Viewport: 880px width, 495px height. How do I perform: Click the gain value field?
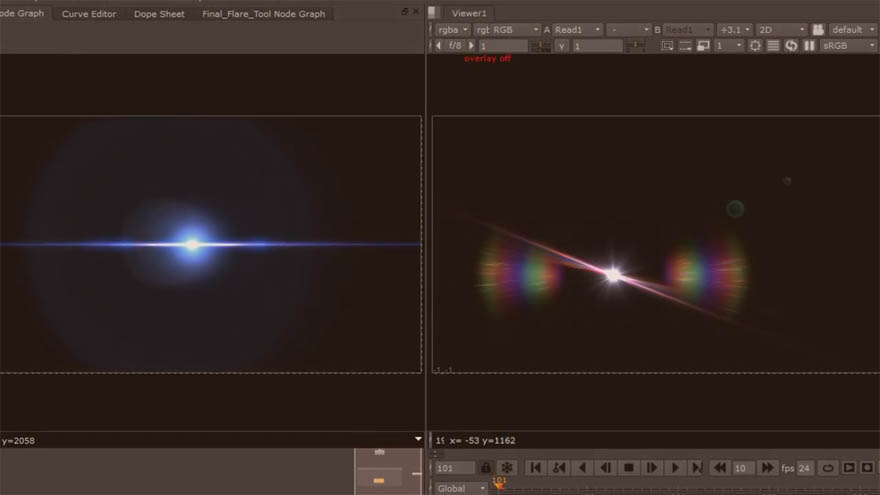(x=503, y=46)
